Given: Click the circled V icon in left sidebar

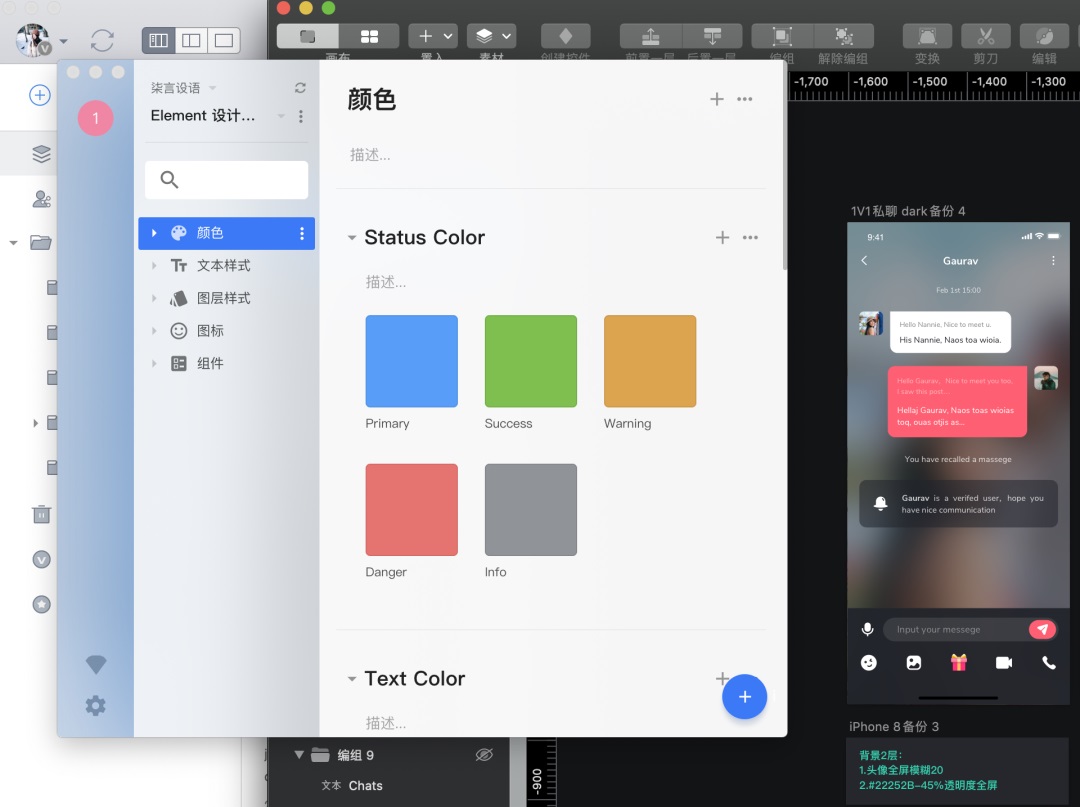Looking at the screenshot, I should (41, 559).
